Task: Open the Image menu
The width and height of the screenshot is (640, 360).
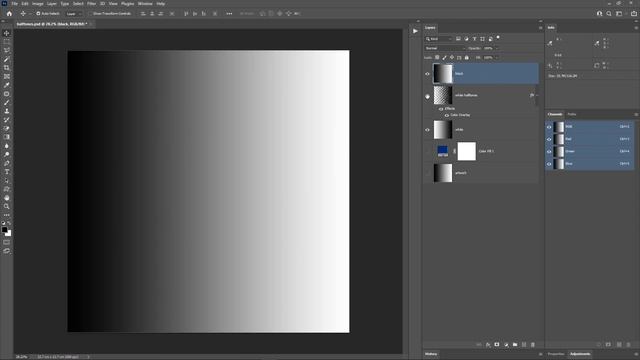Action: coord(38,4)
